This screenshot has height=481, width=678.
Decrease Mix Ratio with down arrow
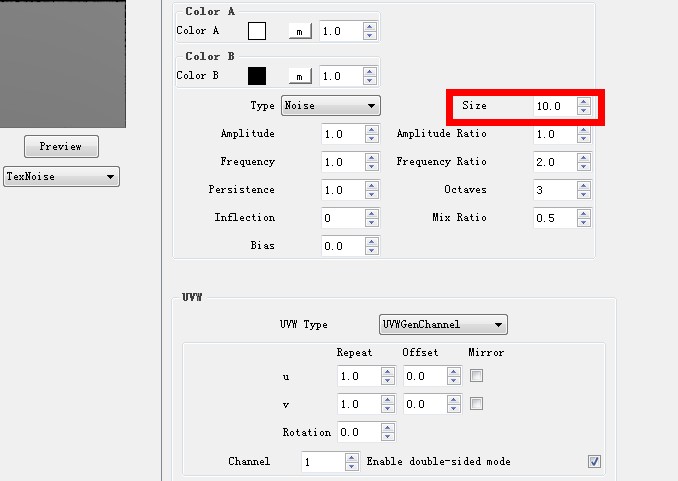pyautogui.click(x=584, y=222)
